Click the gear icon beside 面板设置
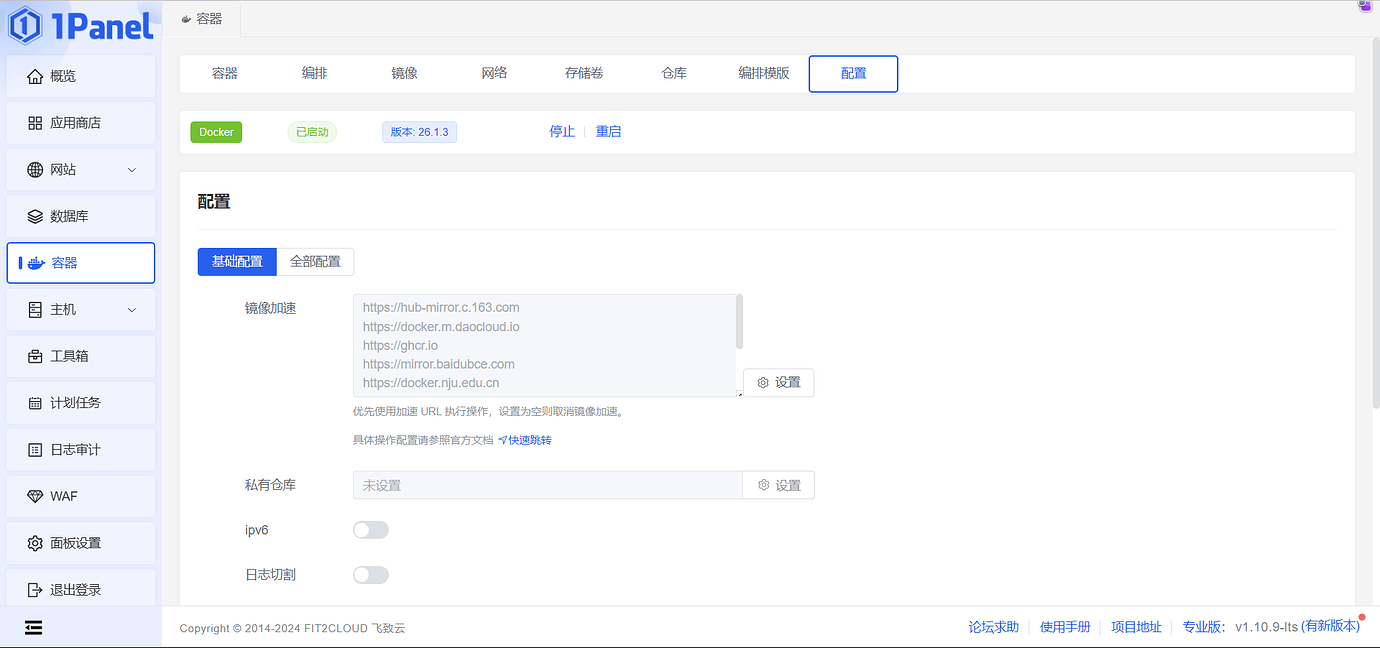Image resolution: width=1380 pixels, height=648 pixels. pyautogui.click(x=35, y=543)
